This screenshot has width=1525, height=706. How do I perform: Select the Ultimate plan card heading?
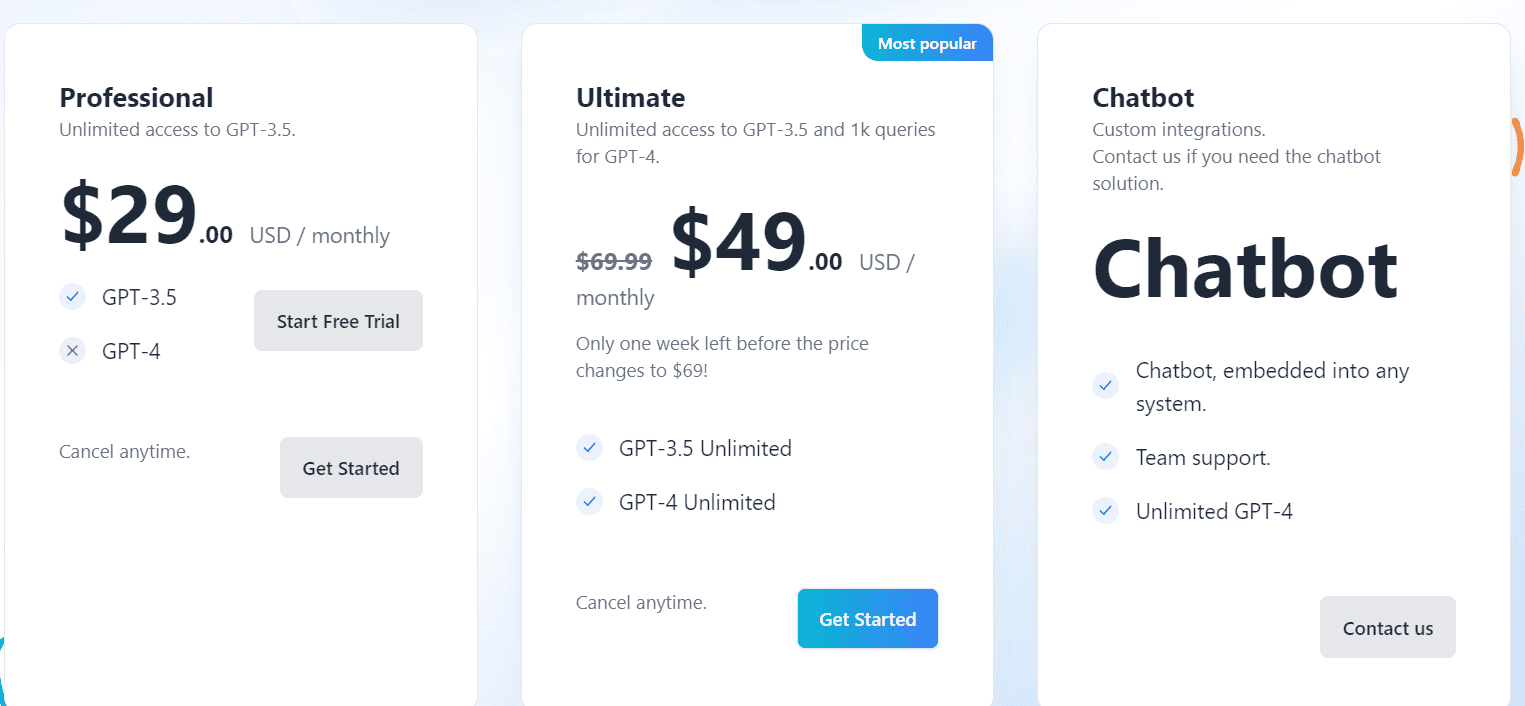pos(630,97)
